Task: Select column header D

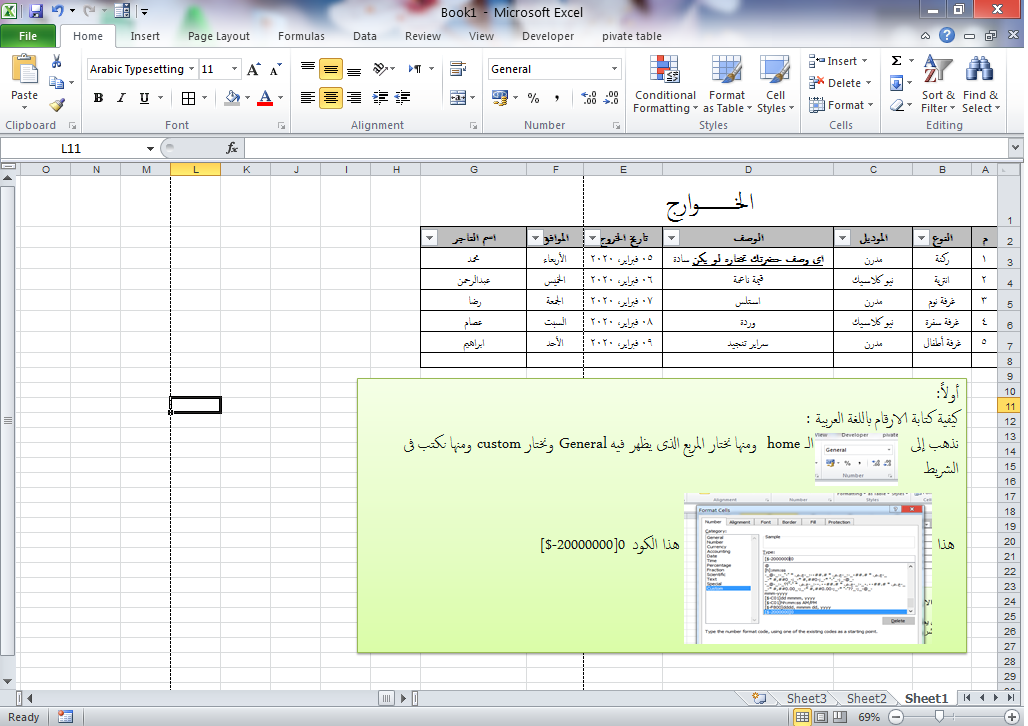Action: (x=748, y=169)
